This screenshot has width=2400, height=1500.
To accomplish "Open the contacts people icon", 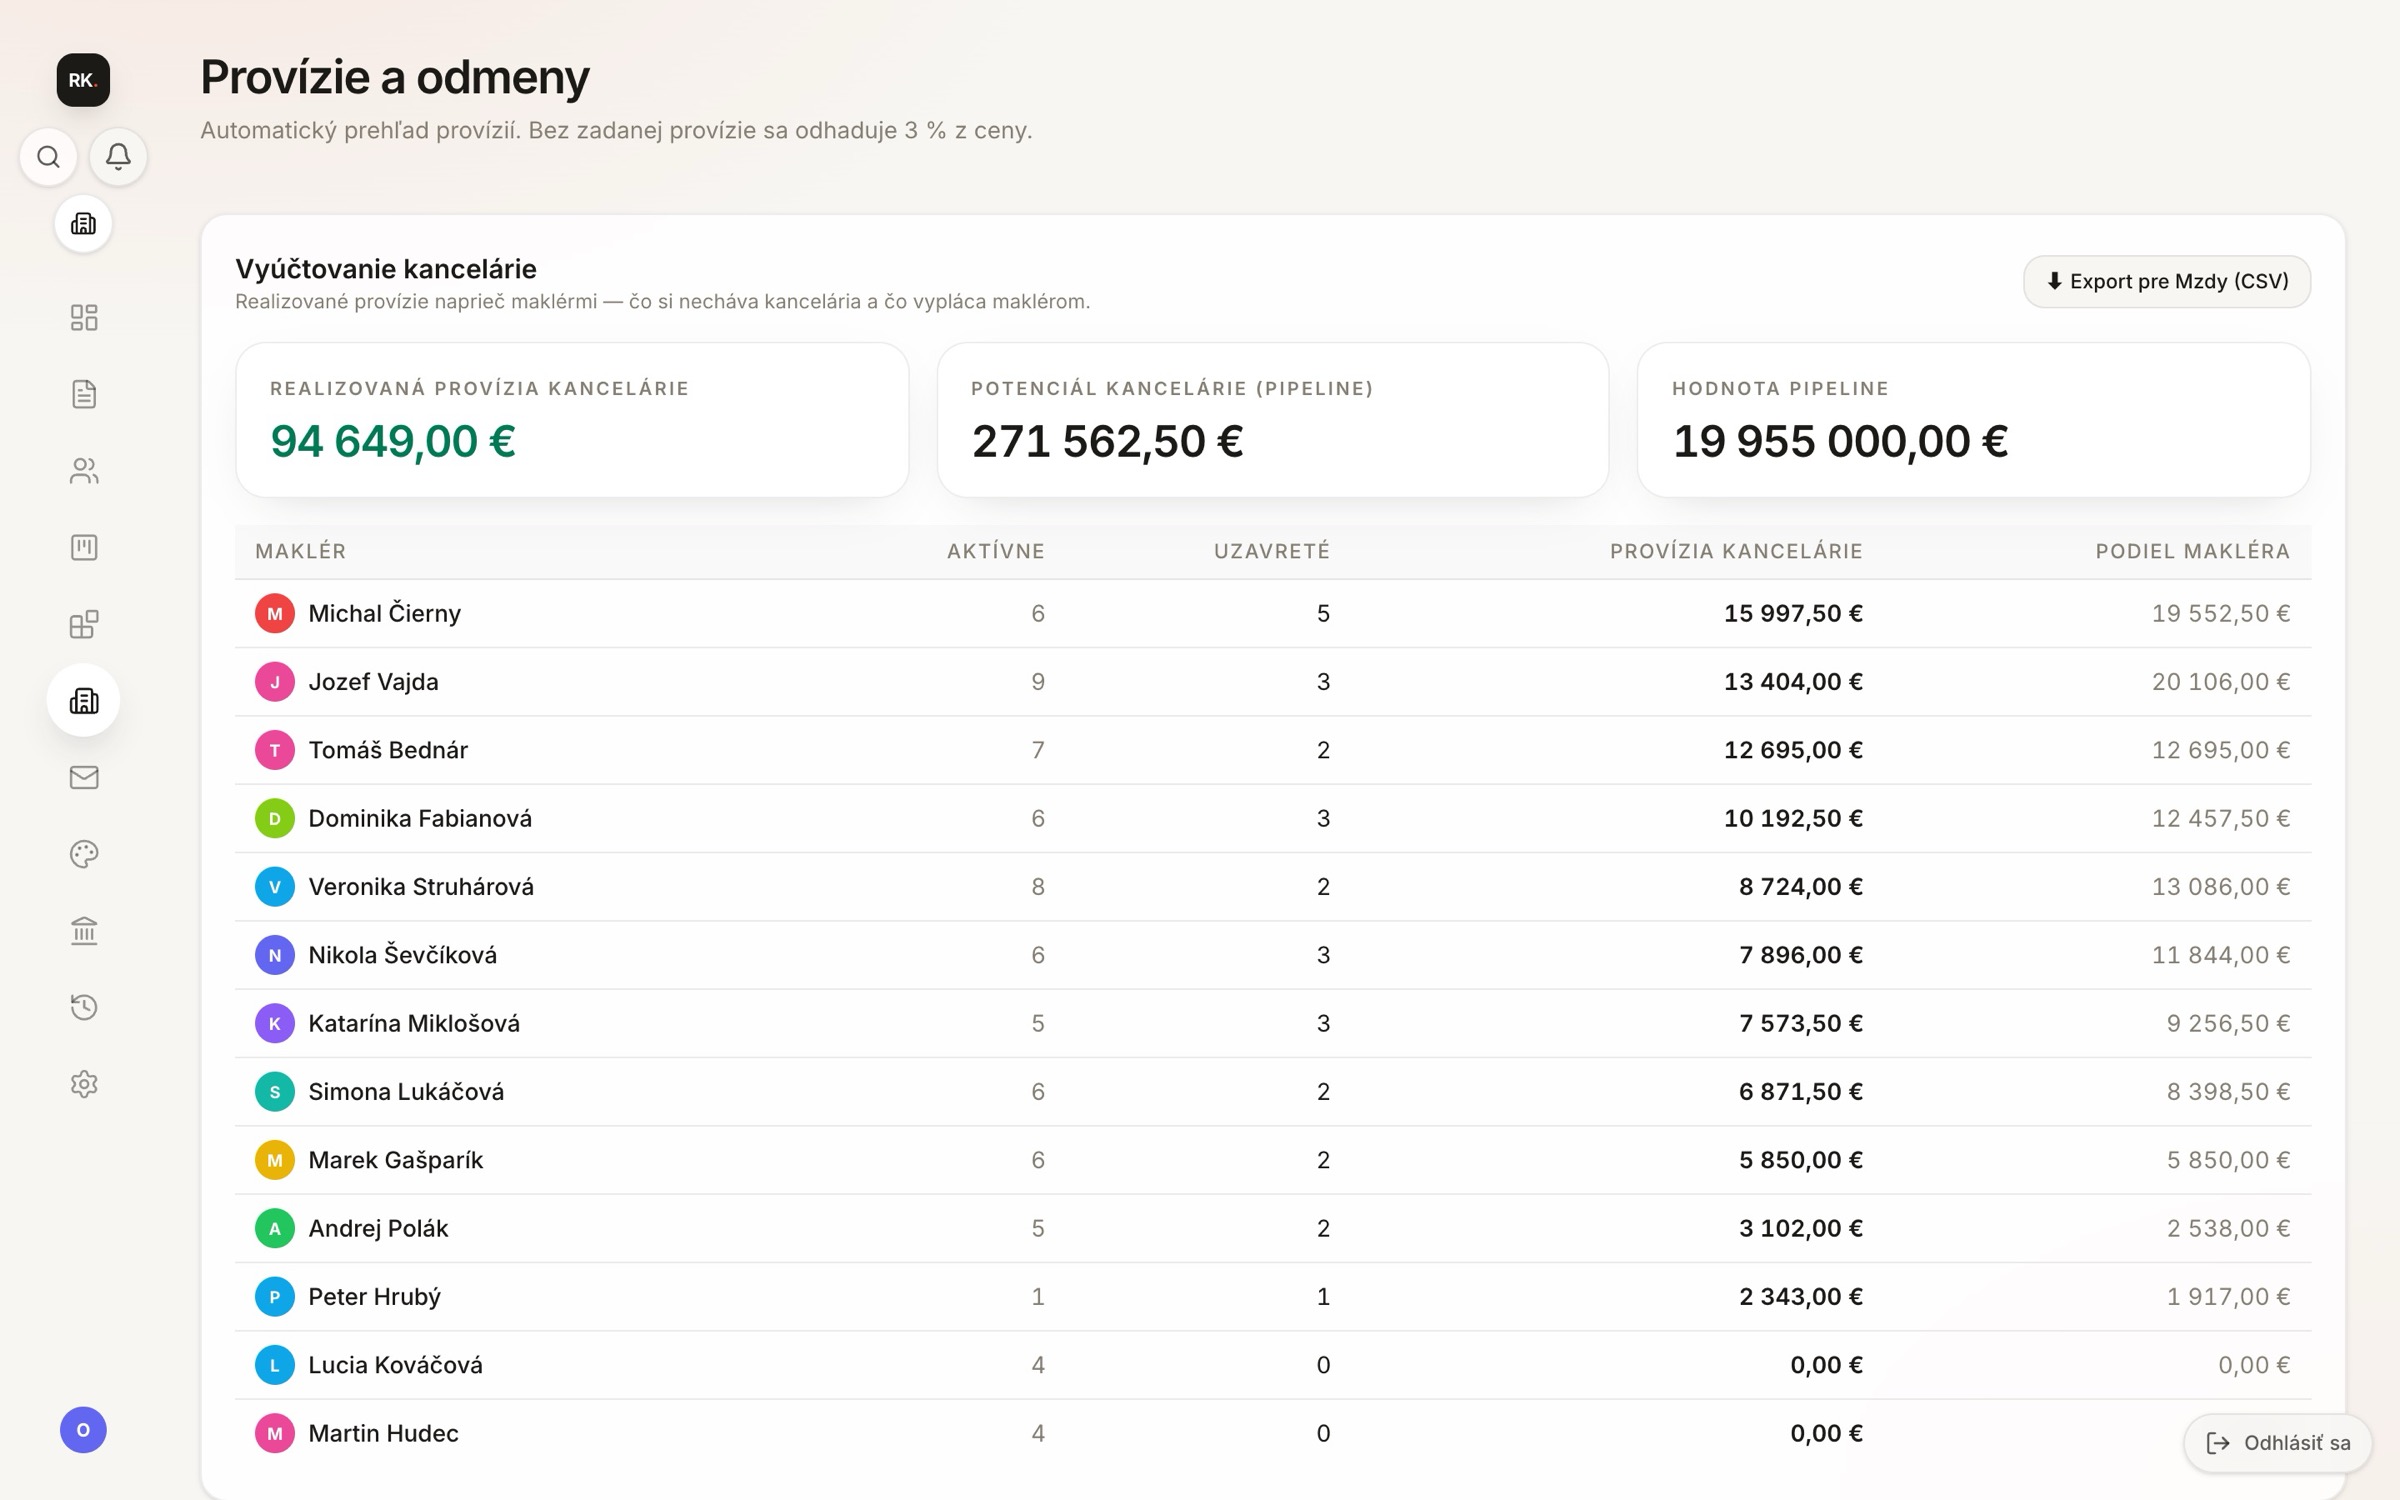I will click(84, 471).
